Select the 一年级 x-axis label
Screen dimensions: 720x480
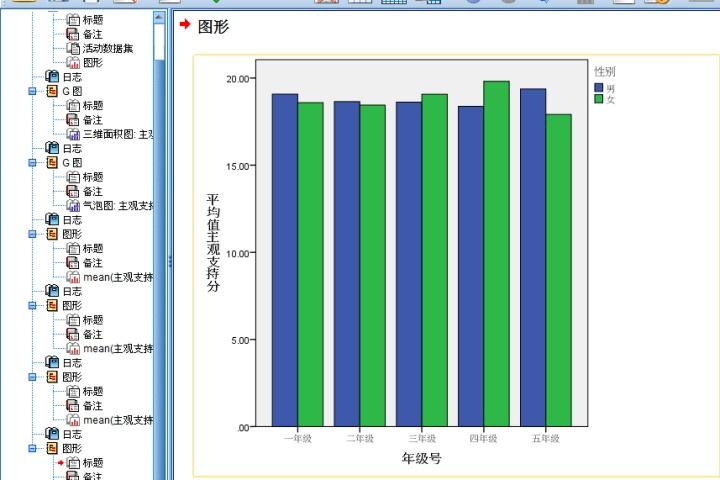click(x=298, y=438)
